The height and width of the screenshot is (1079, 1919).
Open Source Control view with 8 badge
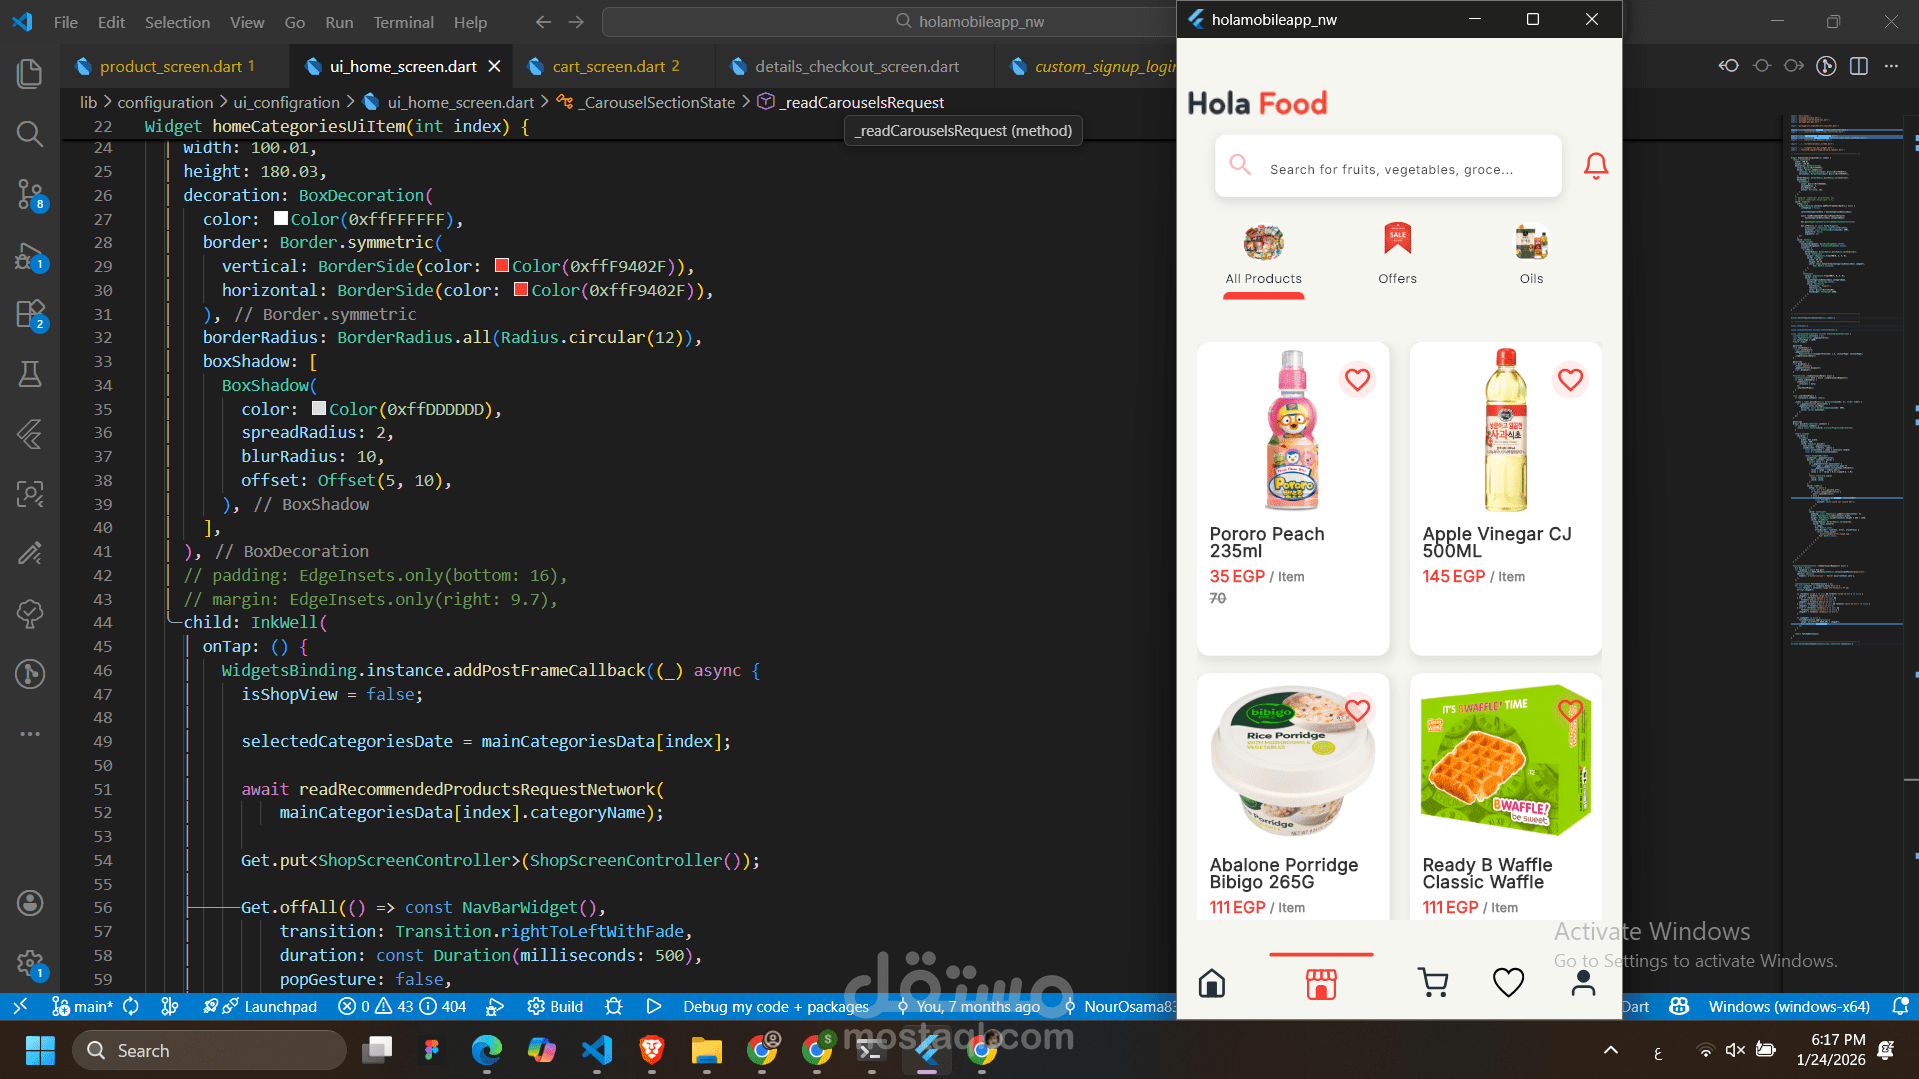point(30,194)
